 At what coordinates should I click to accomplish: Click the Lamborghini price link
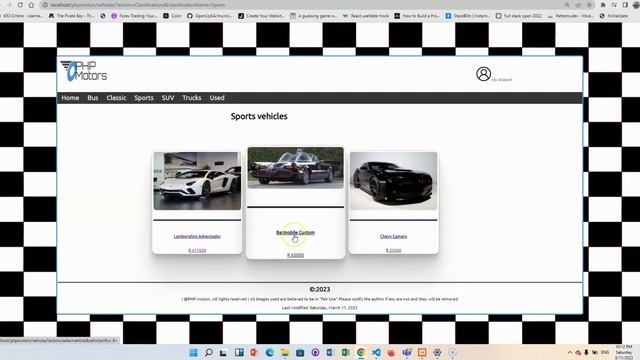pyautogui.click(x=197, y=250)
